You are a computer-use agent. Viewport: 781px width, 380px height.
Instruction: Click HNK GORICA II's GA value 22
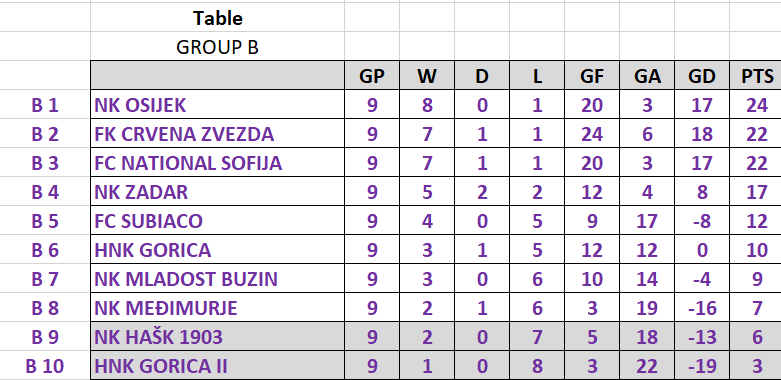point(647,366)
